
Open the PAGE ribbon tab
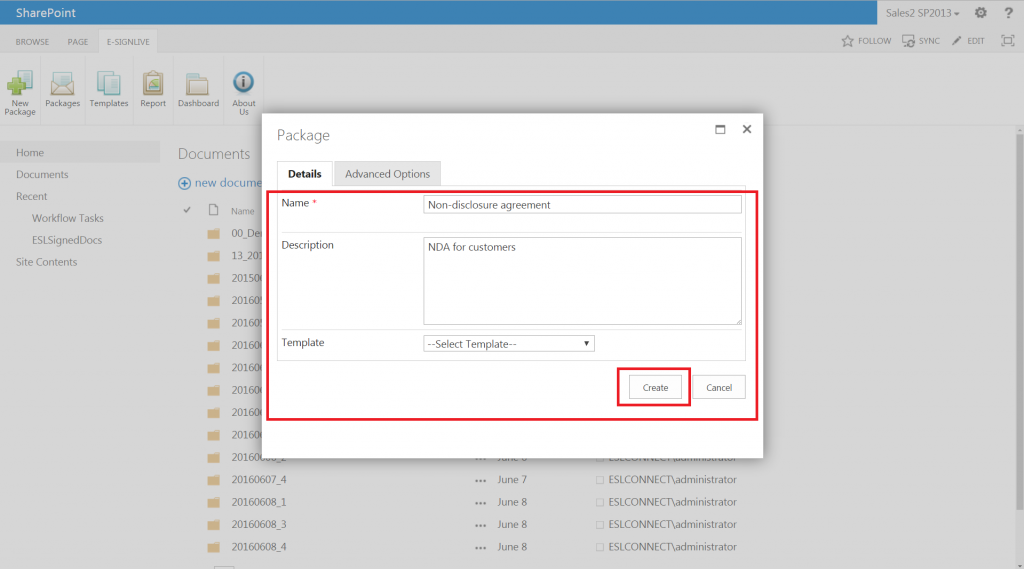coord(77,42)
